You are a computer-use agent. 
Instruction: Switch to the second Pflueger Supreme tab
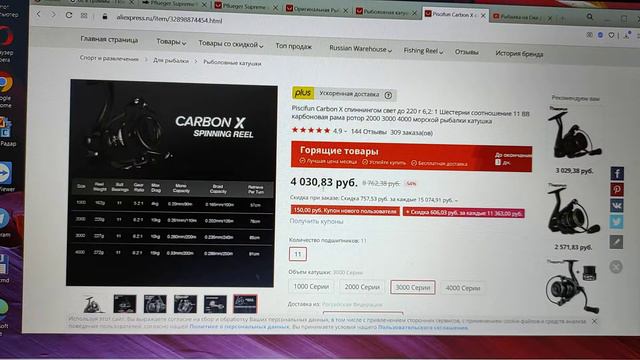point(245,6)
